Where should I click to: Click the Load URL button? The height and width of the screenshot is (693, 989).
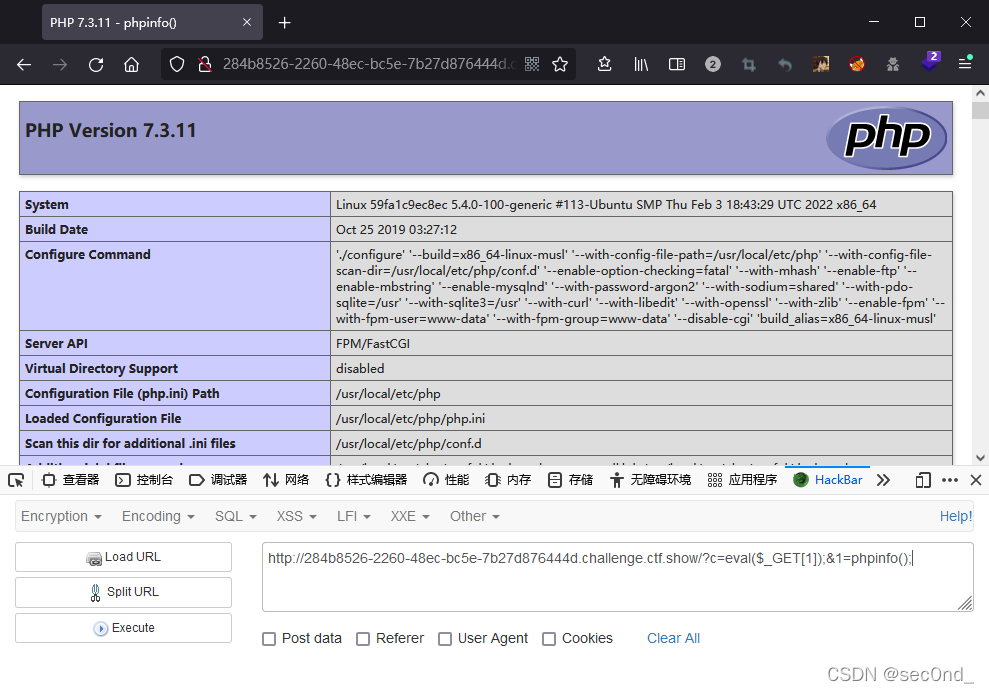(124, 557)
